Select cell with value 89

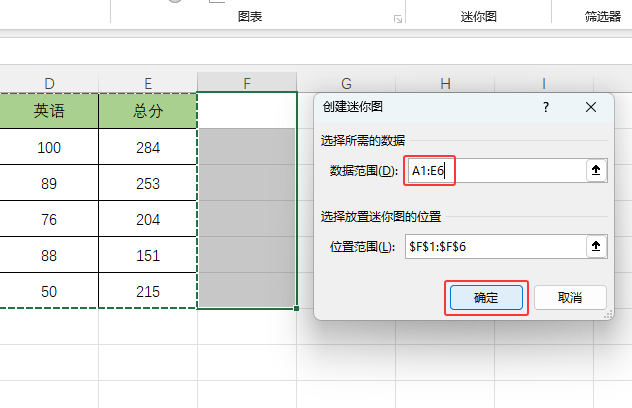coord(49,183)
